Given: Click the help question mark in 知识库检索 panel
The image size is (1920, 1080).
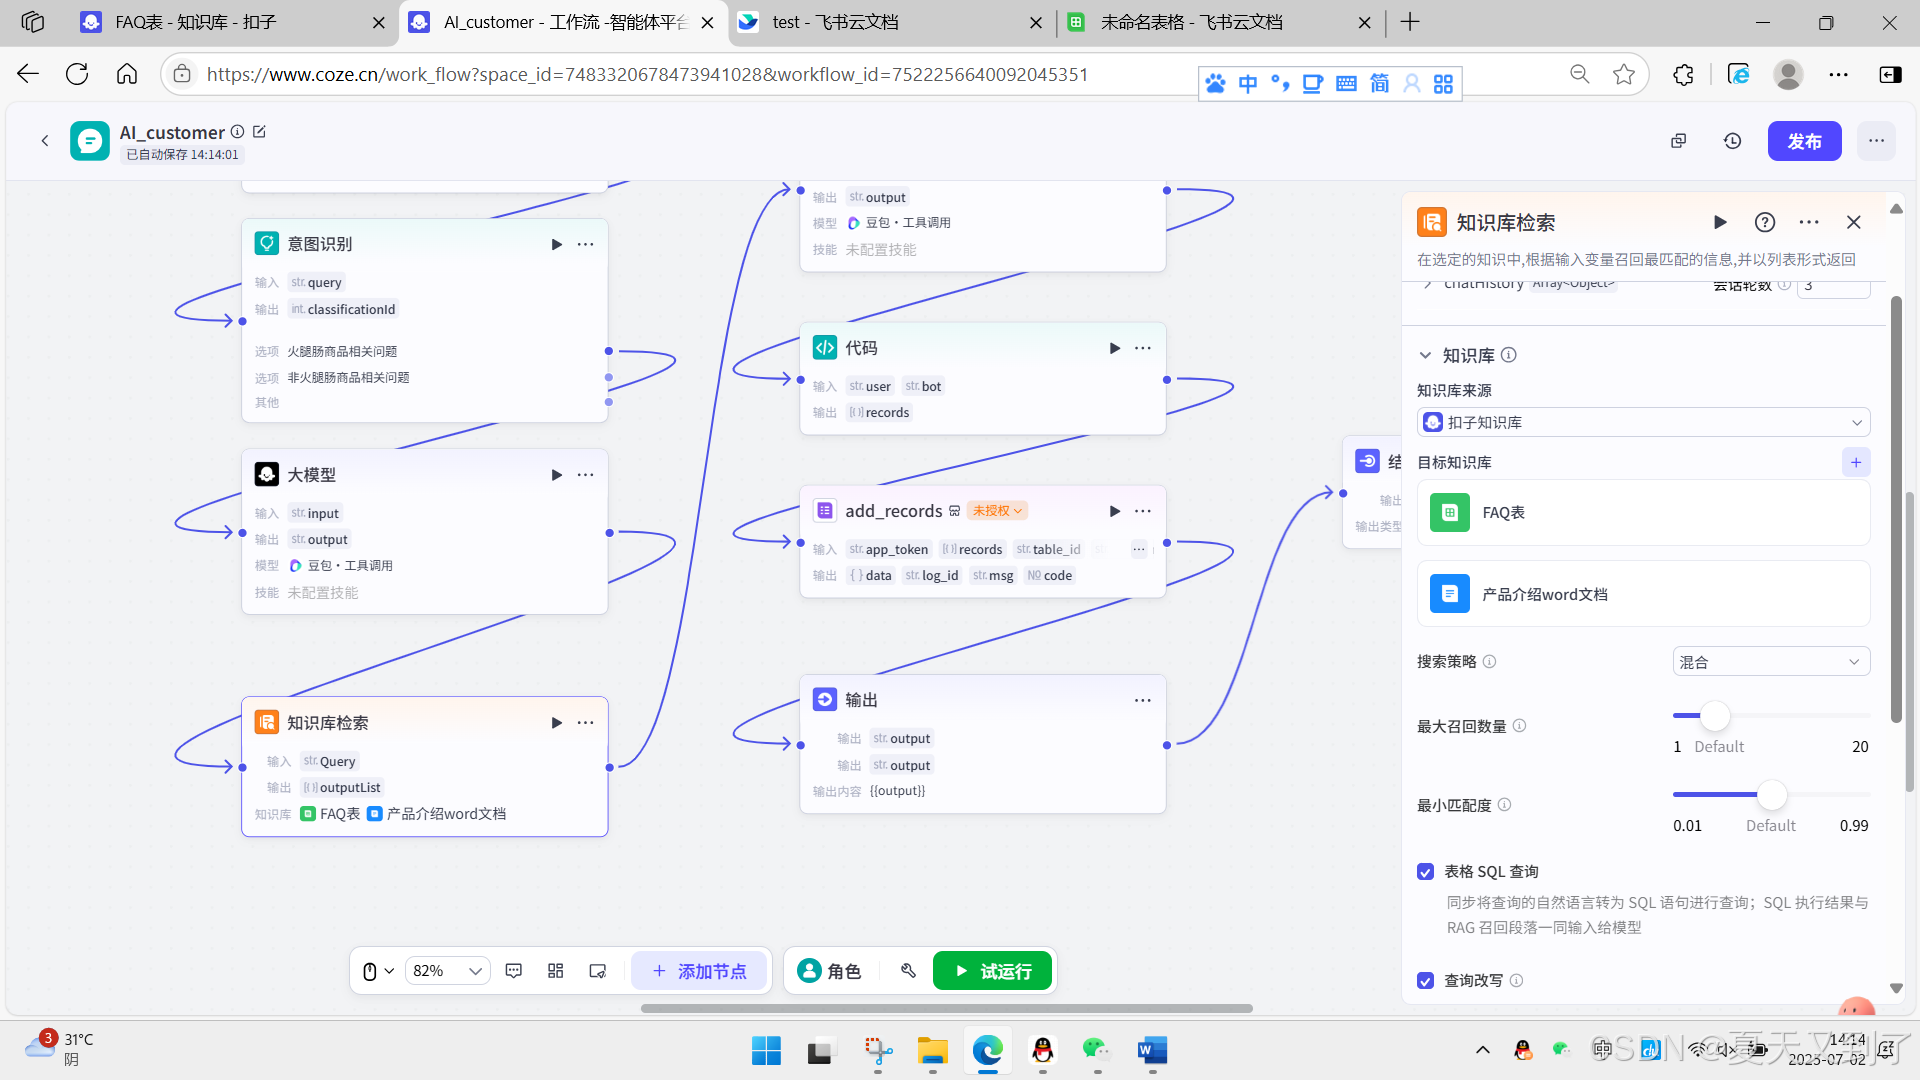Looking at the screenshot, I should click(x=1765, y=222).
